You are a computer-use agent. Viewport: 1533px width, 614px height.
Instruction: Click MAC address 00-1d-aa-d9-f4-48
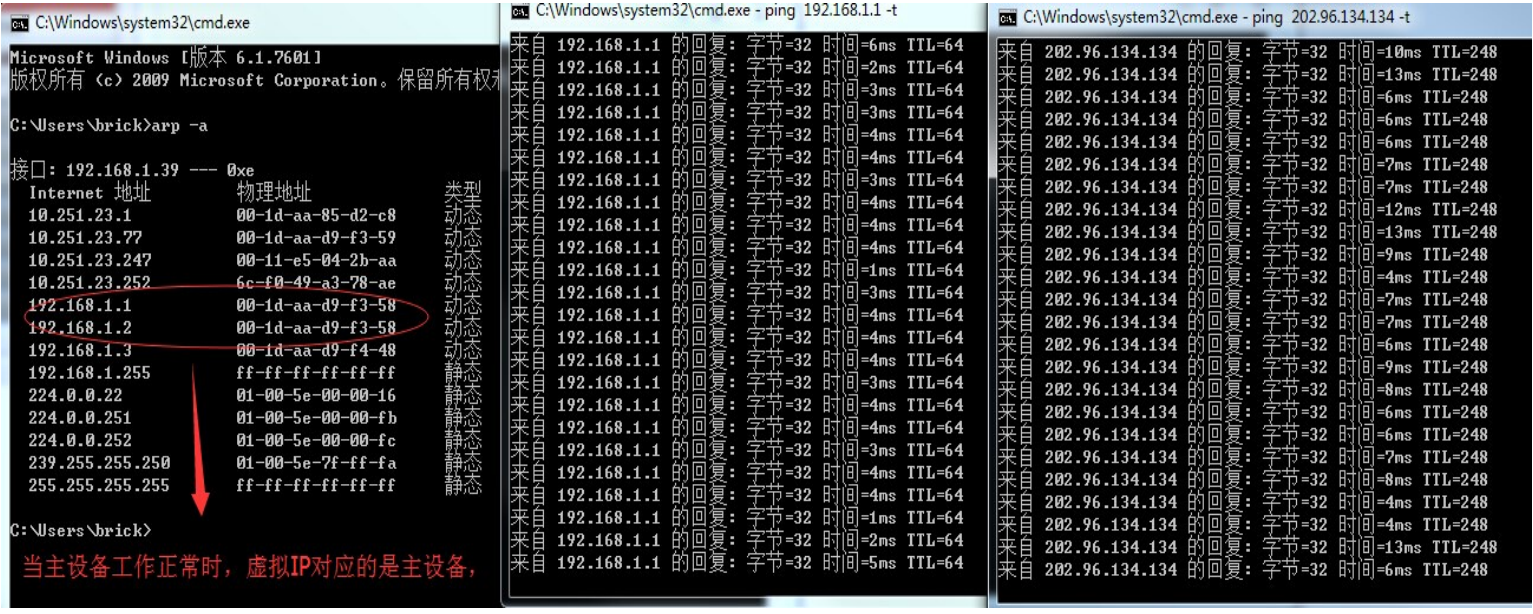316,350
